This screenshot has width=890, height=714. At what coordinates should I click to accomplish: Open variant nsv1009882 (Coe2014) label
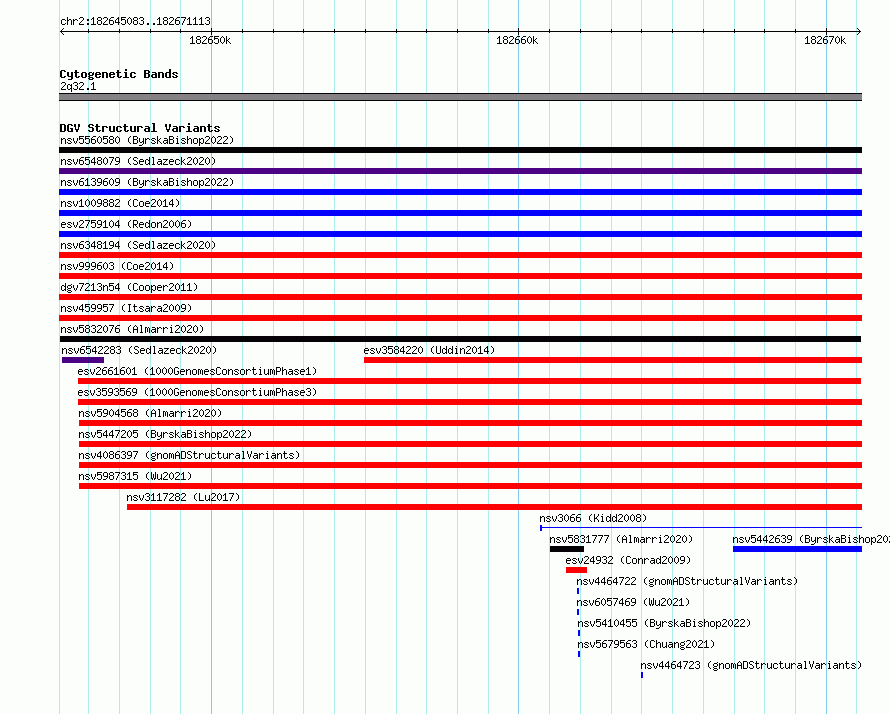(120, 203)
